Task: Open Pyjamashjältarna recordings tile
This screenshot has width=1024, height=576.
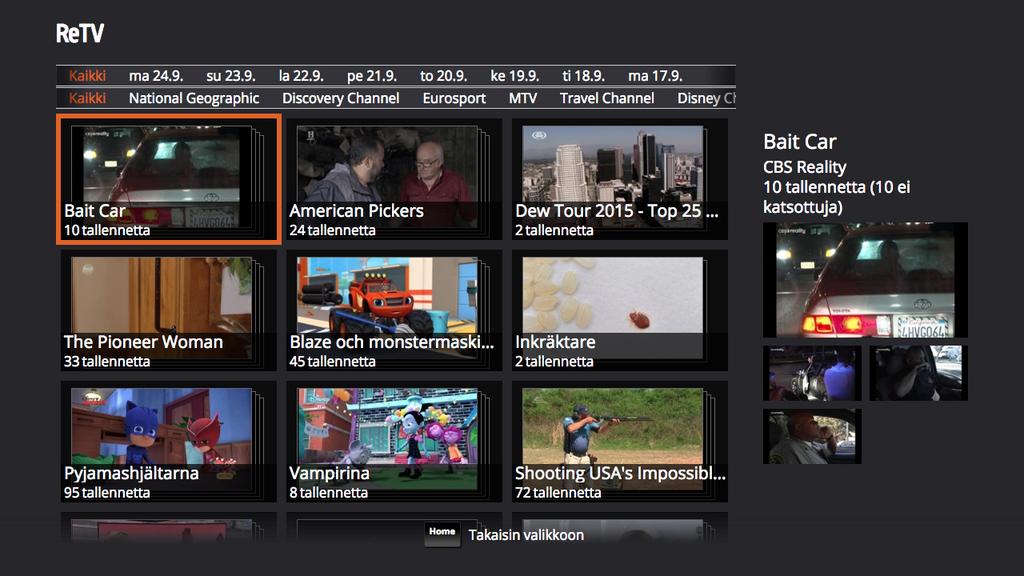Action: click(x=168, y=441)
